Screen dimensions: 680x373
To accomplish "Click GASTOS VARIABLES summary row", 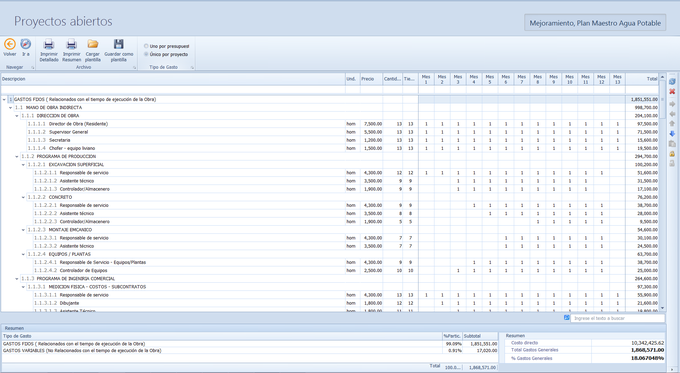I will point(249,350).
